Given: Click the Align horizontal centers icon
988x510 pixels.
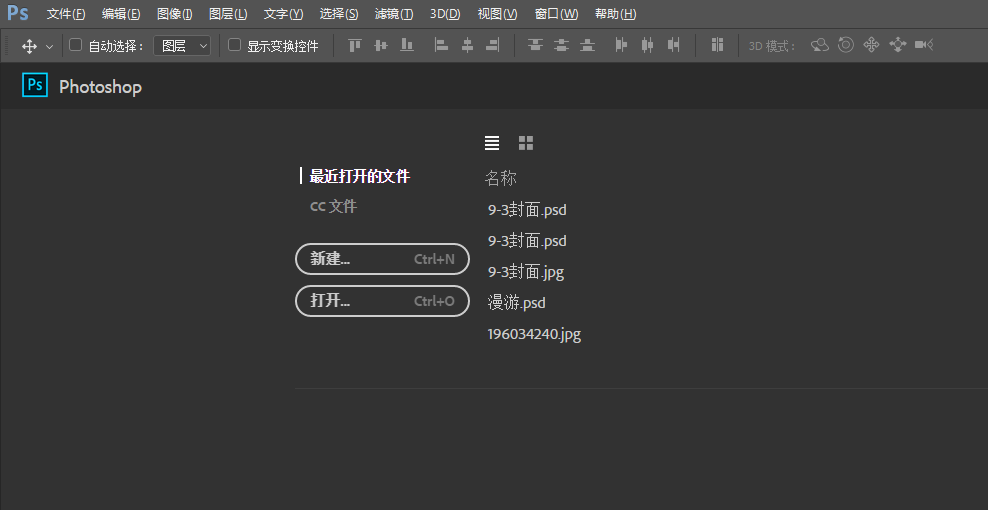Looking at the screenshot, I should [467, 45].
